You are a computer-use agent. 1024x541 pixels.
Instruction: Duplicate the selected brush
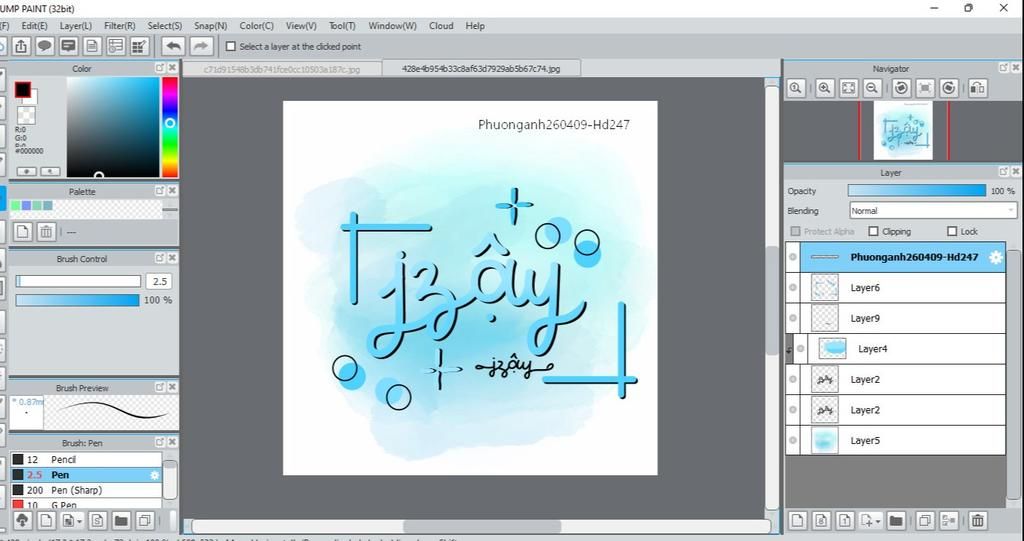coord(144,521)
